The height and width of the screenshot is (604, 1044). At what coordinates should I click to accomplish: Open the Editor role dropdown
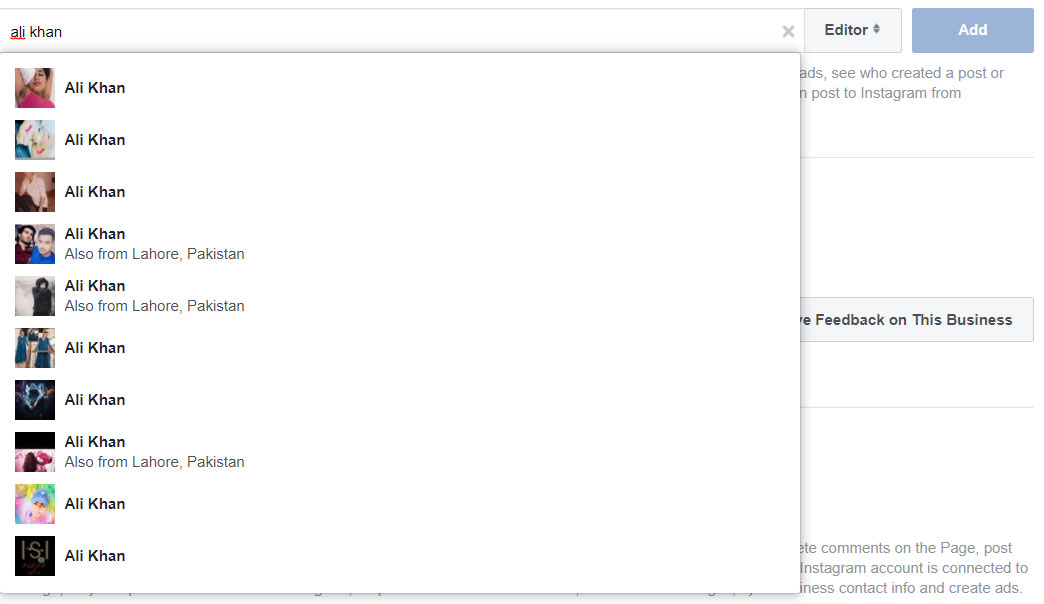point(852,30)
